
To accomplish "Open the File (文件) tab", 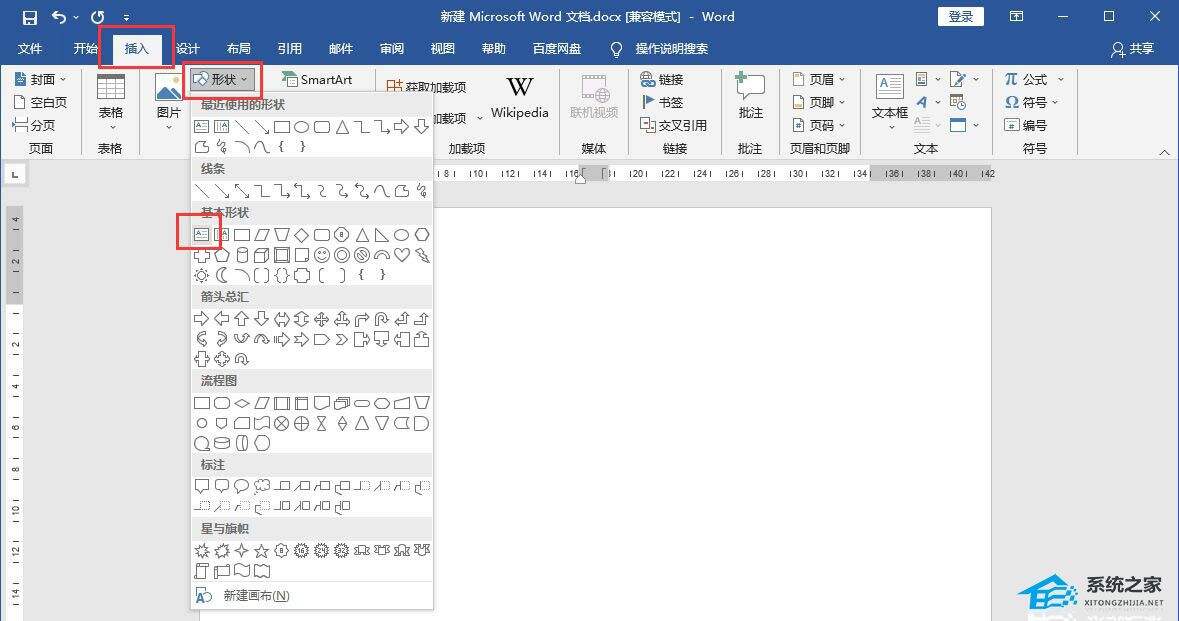I will click(x=29, y=48).
